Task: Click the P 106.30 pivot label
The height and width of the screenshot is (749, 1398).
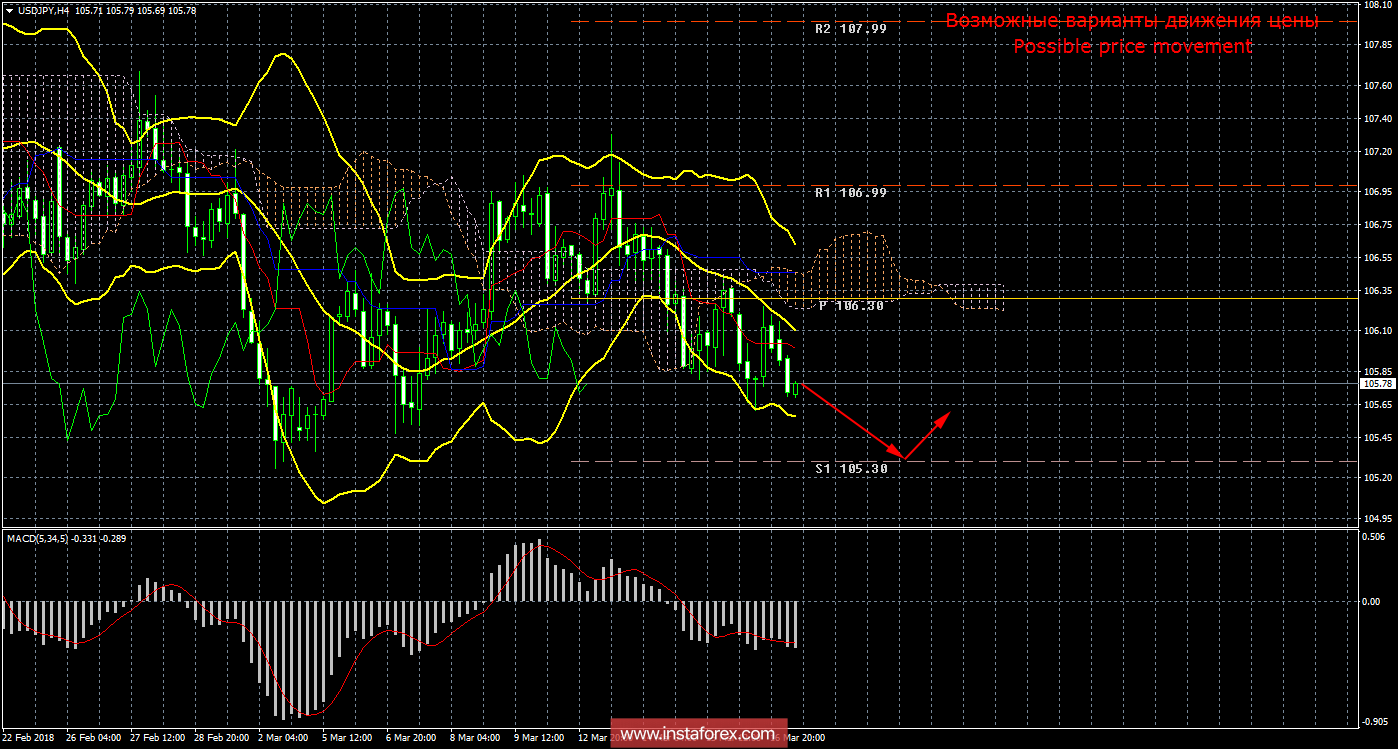Action: pyautogui.click(x=850, y=306)
